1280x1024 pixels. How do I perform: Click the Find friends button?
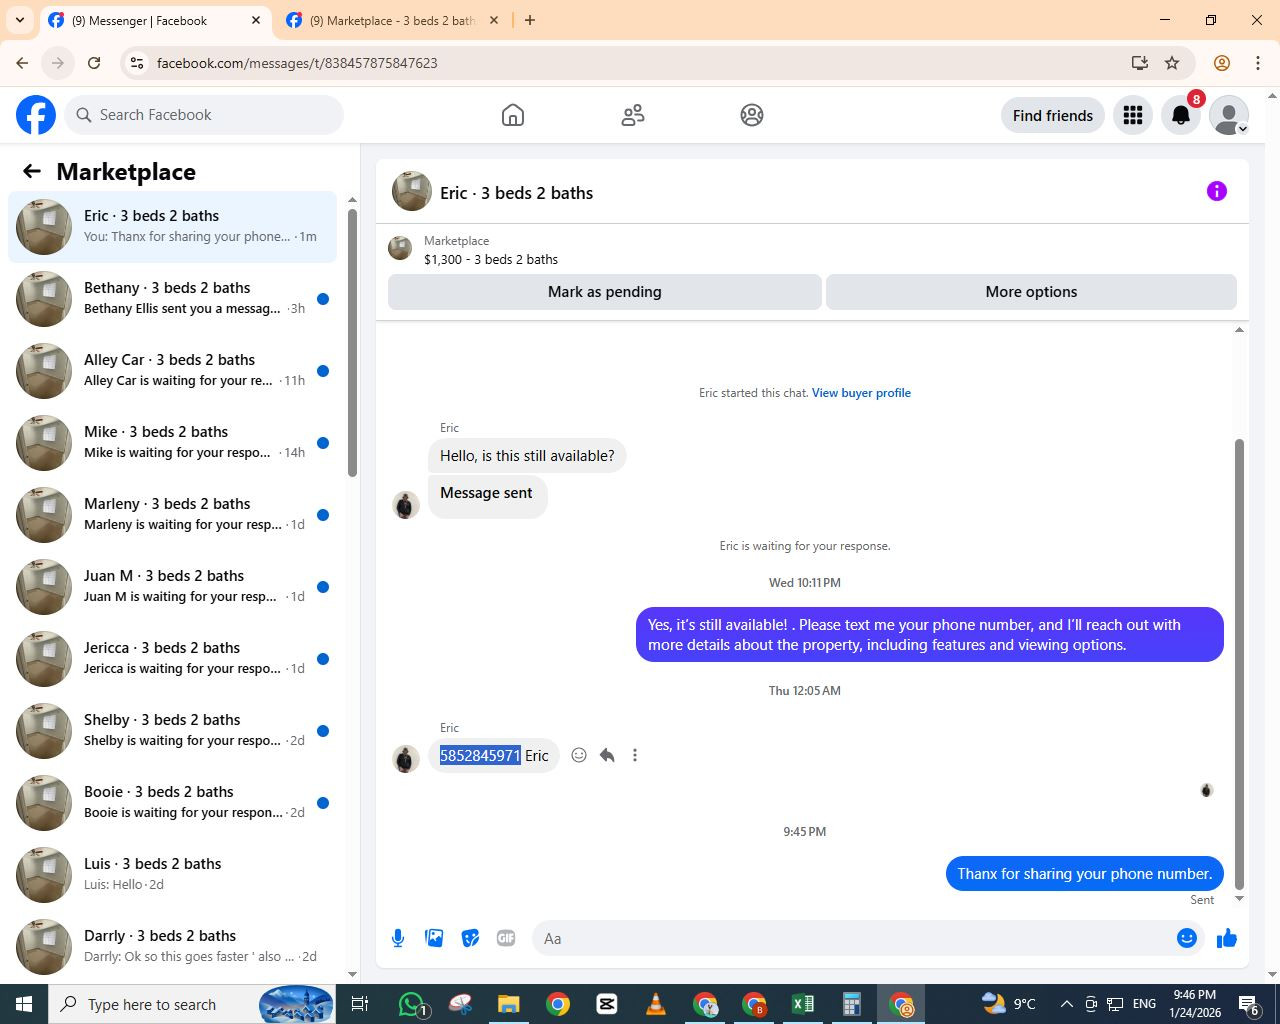tap(1053, 115)
